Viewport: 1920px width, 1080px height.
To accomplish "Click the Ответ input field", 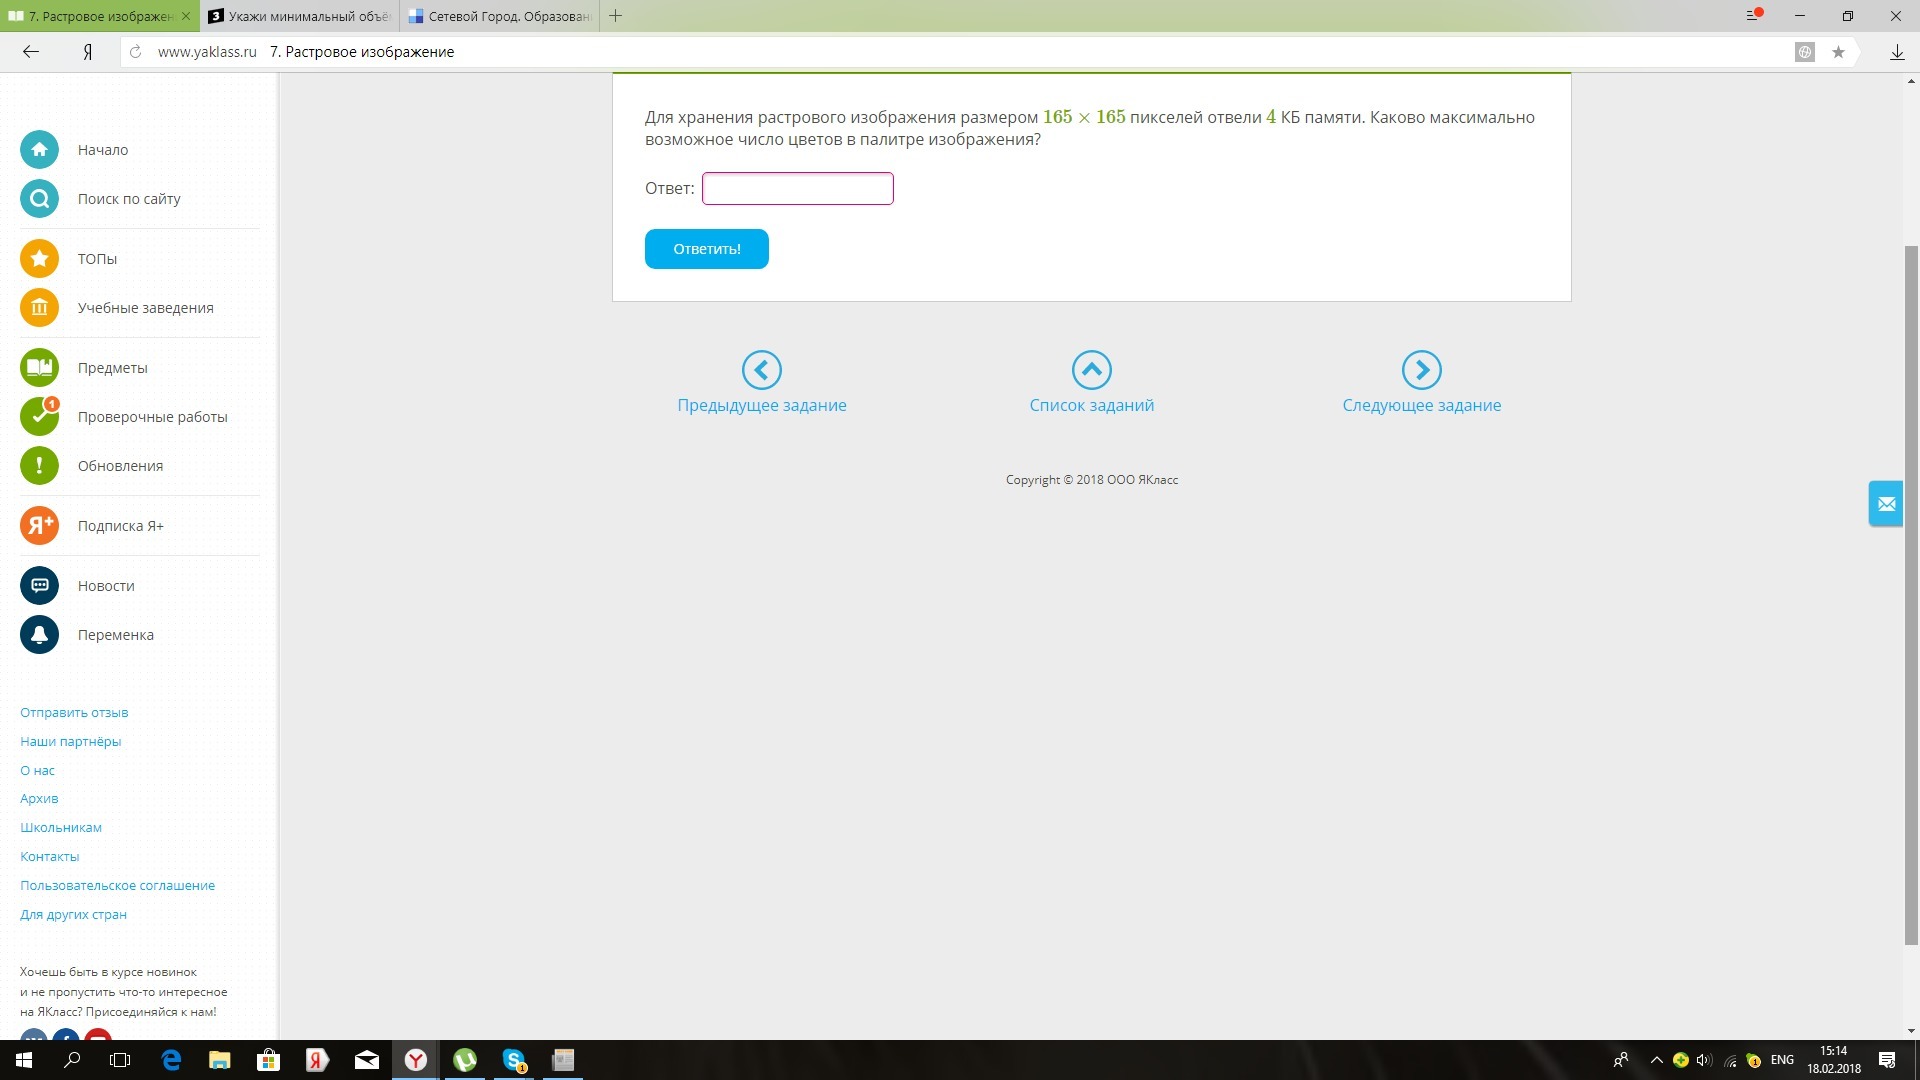I will [797, 189].
